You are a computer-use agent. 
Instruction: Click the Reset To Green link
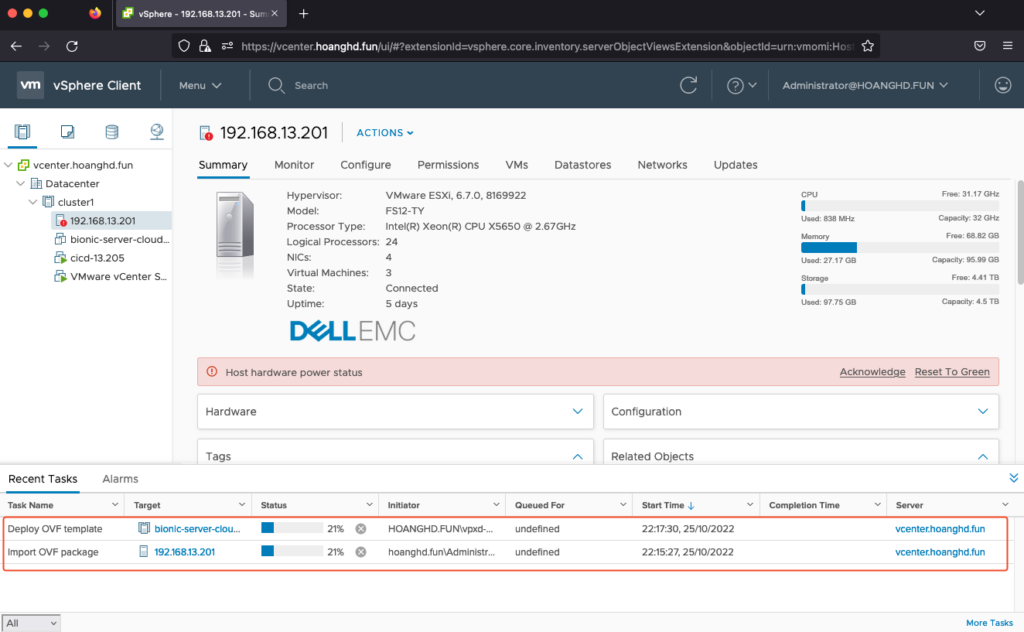point(952,371)
